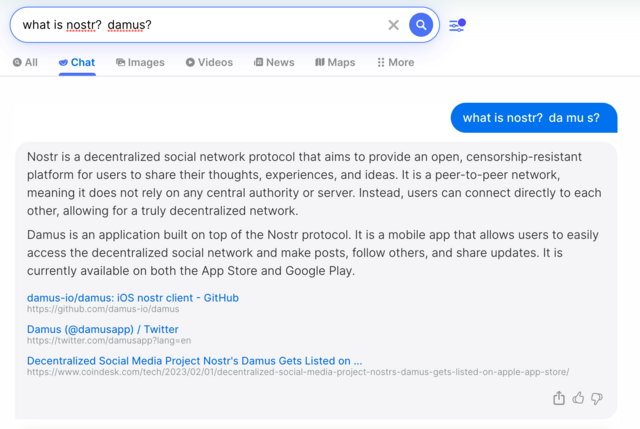Clear the search query with X
The height and width of the screenshot is (429, 640).
(x=393, y=25)
